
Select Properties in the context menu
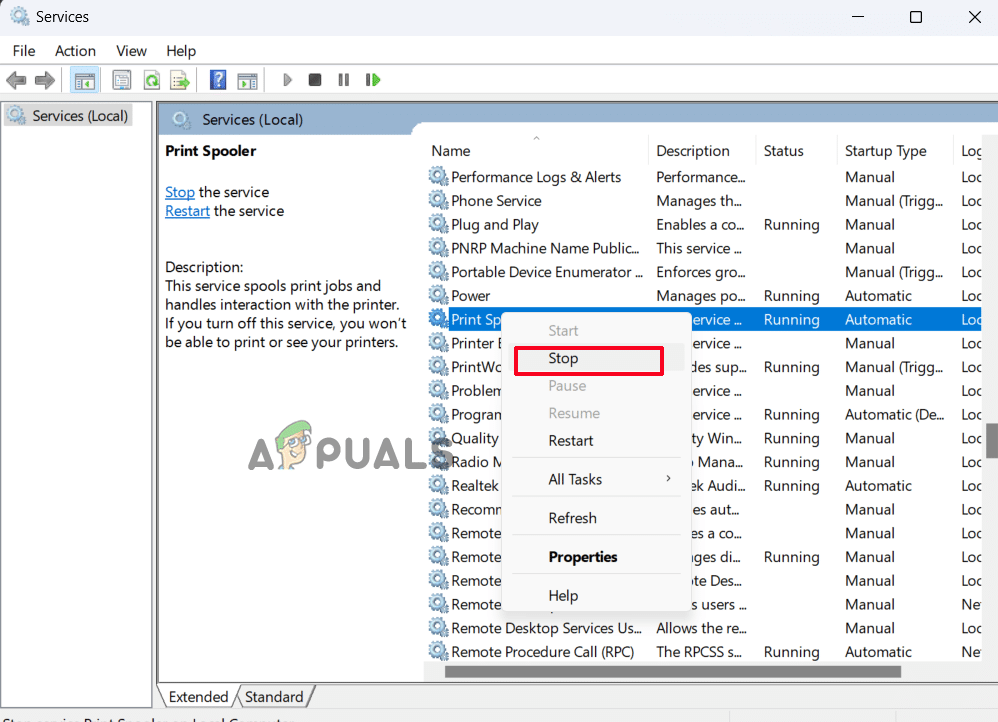pyautogui.click(x=583, y=557)
